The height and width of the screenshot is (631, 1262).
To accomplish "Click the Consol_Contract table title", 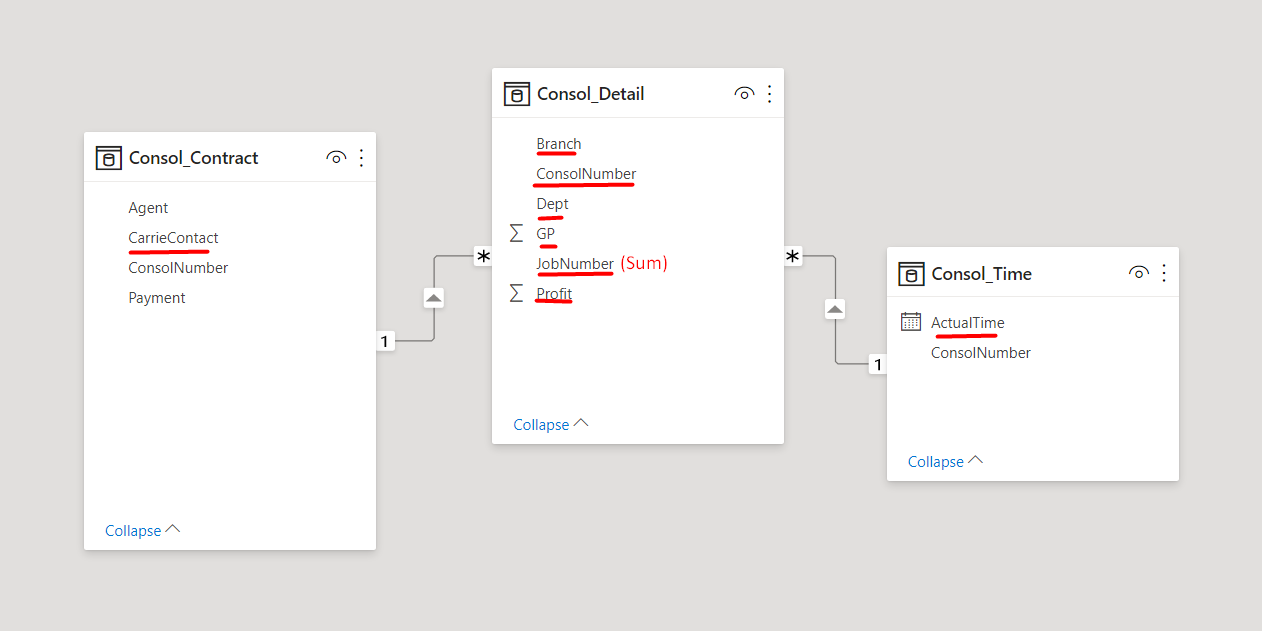I will (194, 158).
